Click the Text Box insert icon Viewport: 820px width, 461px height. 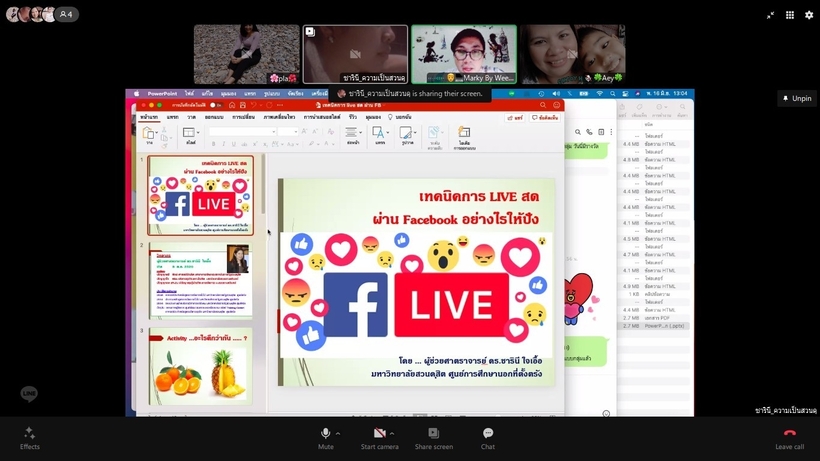378,133
